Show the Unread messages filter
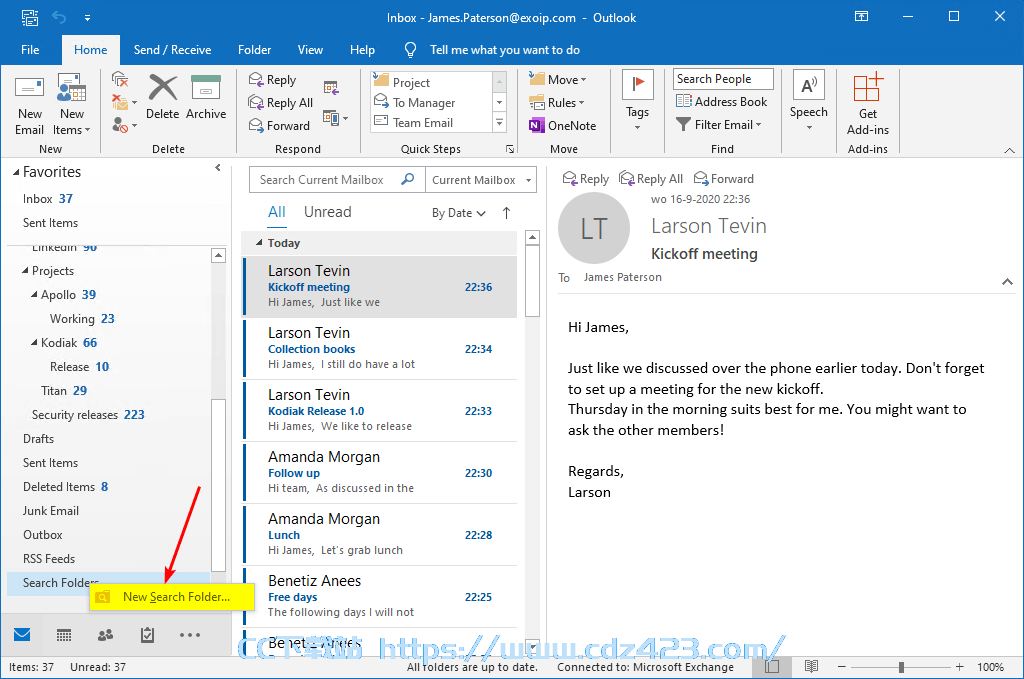The height and width of the screenshot is (679, 1024). tap(328, 212)
